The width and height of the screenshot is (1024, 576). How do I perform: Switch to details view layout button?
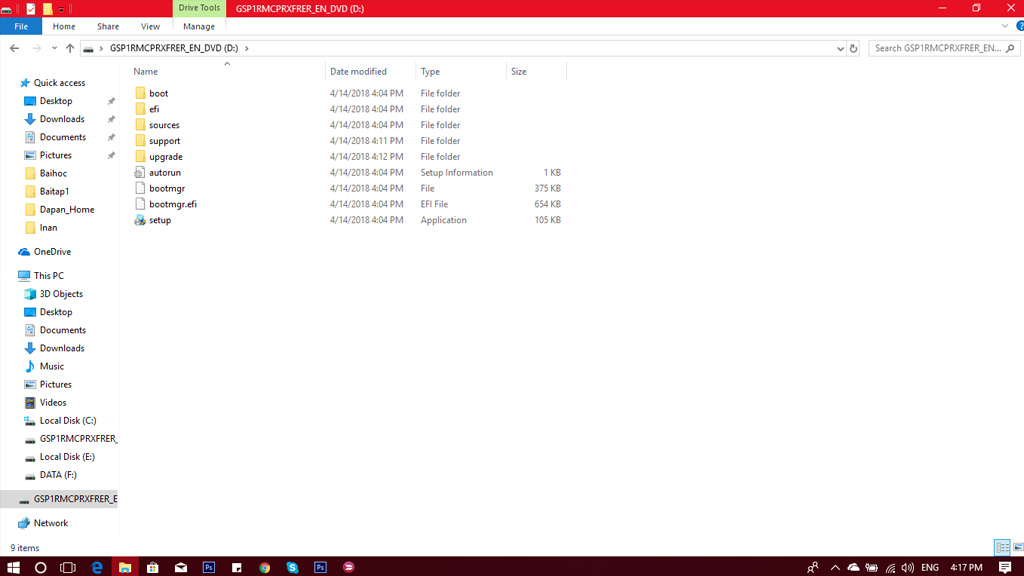1002,547
